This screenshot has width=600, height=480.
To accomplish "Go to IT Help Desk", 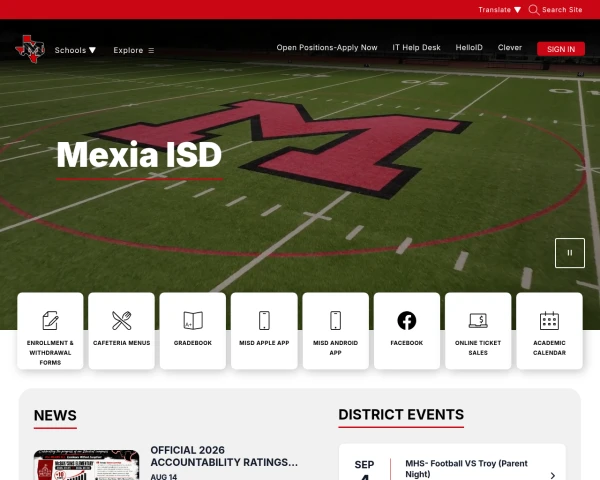I will [x=416, y=47].
